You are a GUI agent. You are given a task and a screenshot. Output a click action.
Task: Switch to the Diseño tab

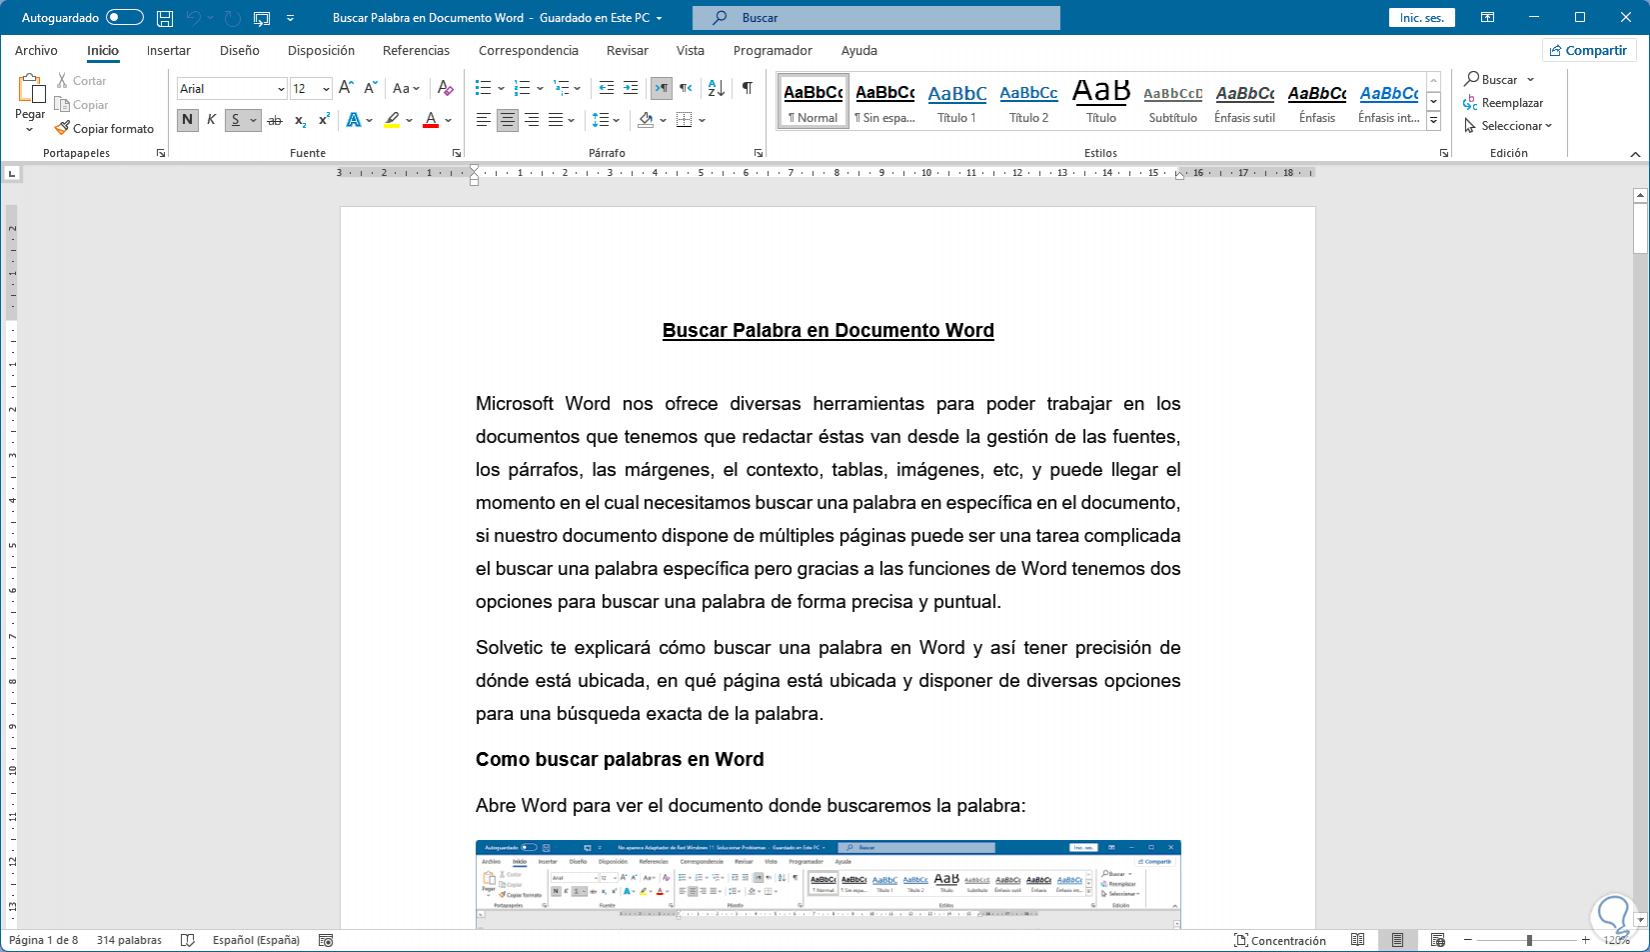point(240,50)
